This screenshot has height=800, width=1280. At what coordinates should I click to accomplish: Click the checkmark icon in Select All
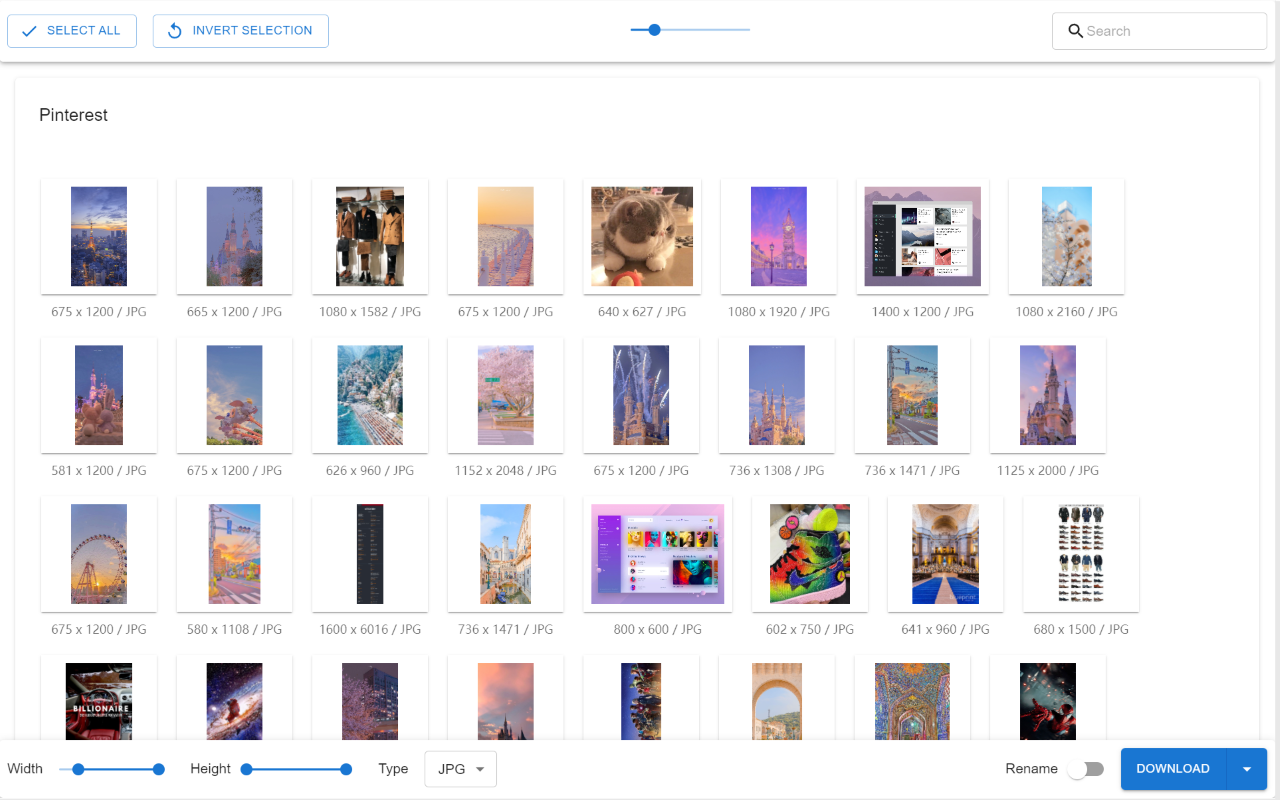[29, 31]
